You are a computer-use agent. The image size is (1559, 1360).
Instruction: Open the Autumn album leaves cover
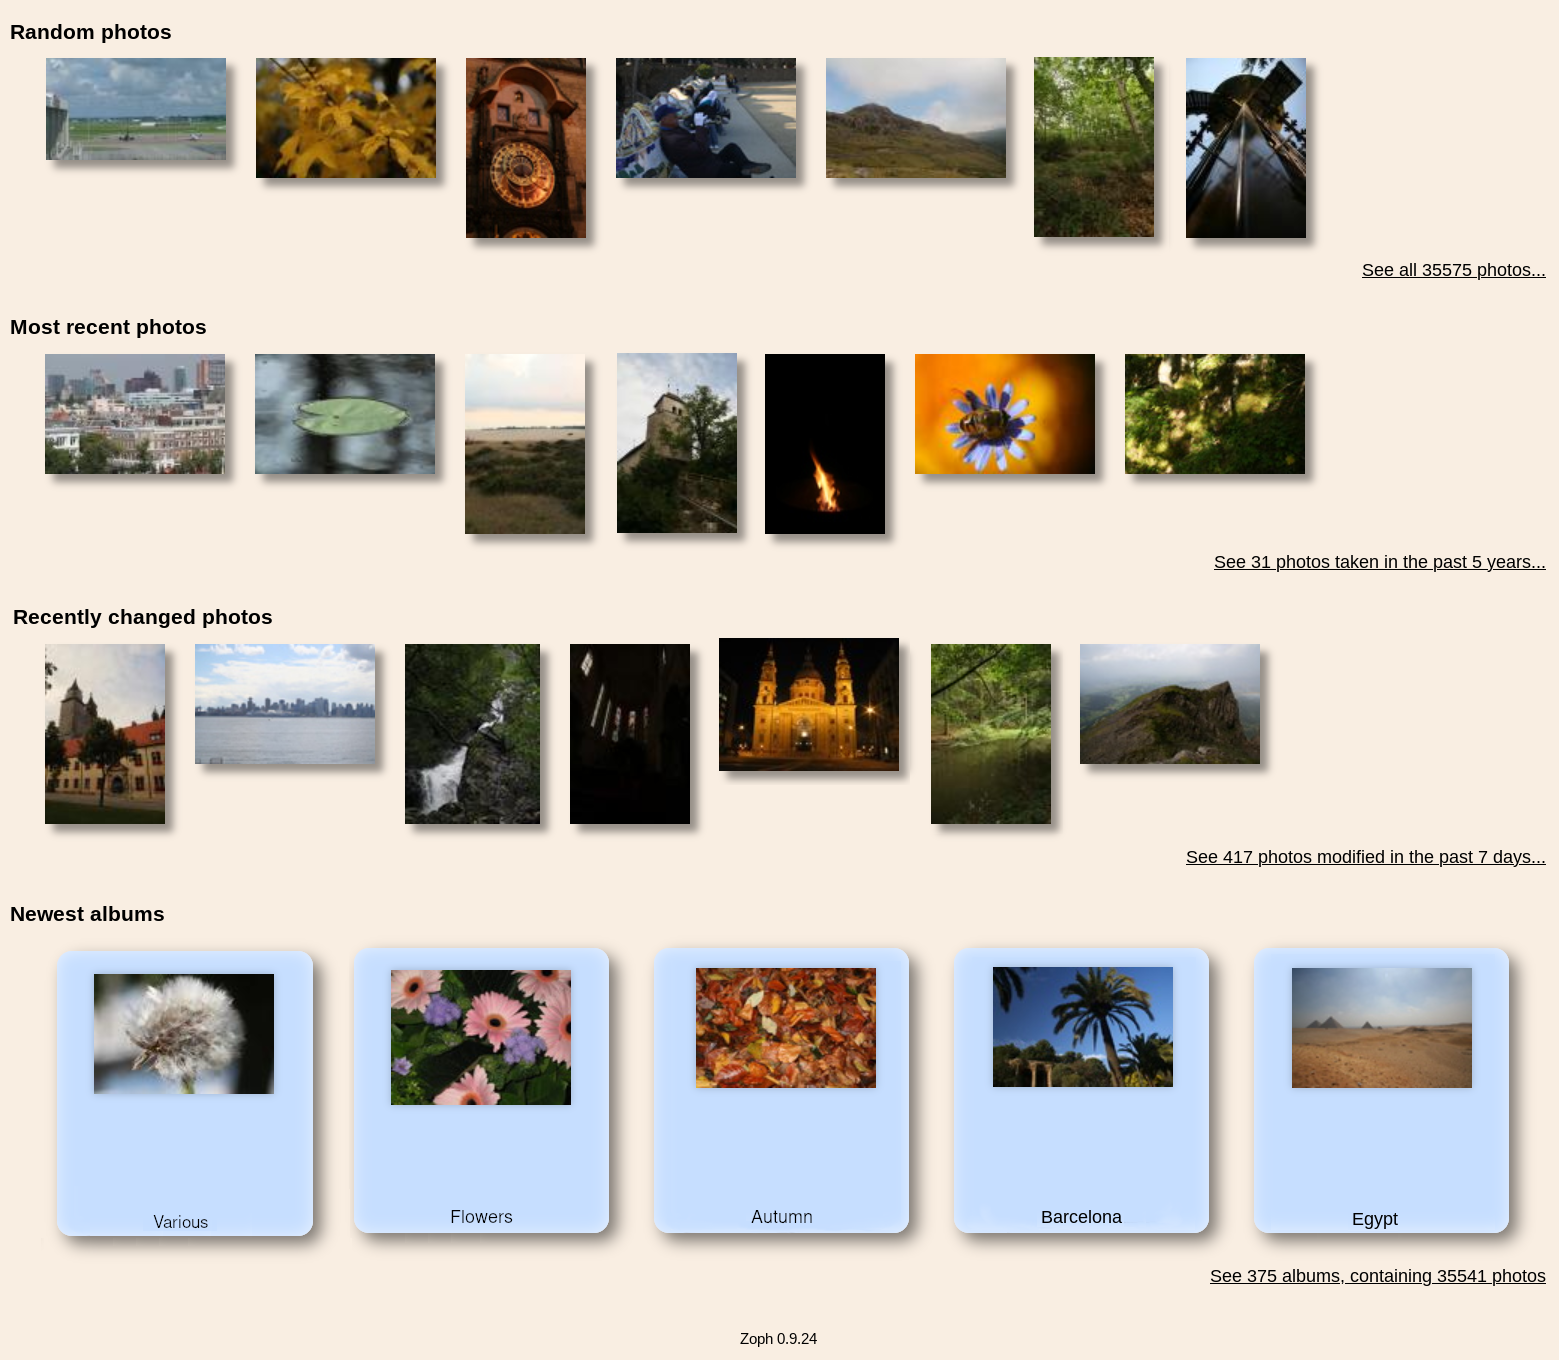pos(786,1028)
